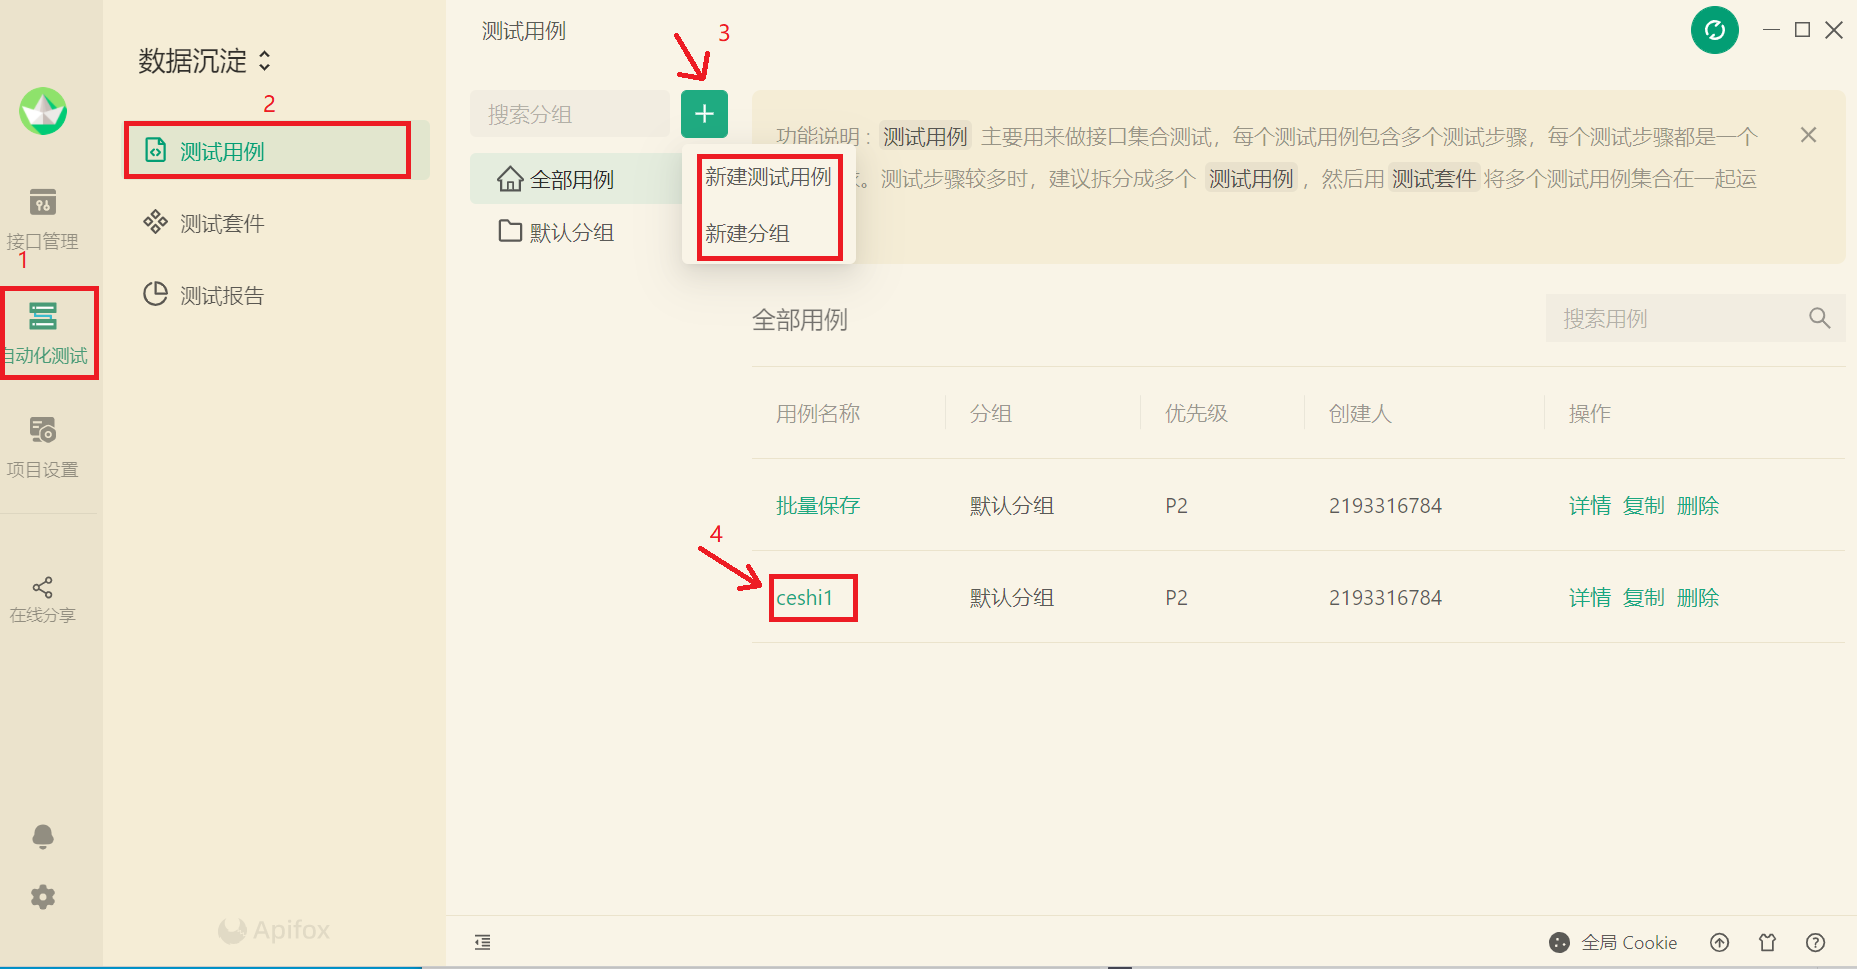Viewport: 1857px width, 969px height.
Task: Open 详情 for 批量保存
Action: pyautogui.click(x=1590, y=505)
